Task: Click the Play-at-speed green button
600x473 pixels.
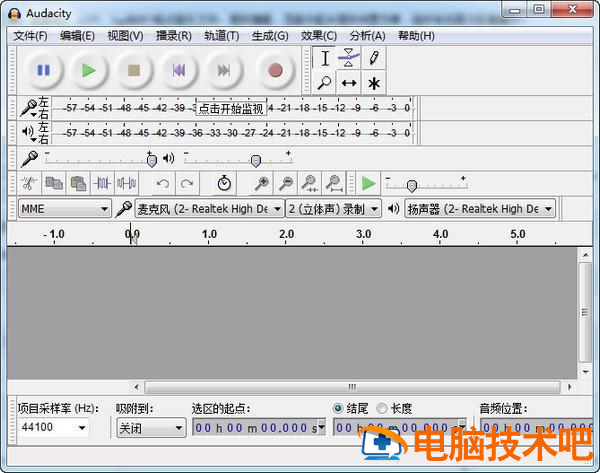Action: 368,184
